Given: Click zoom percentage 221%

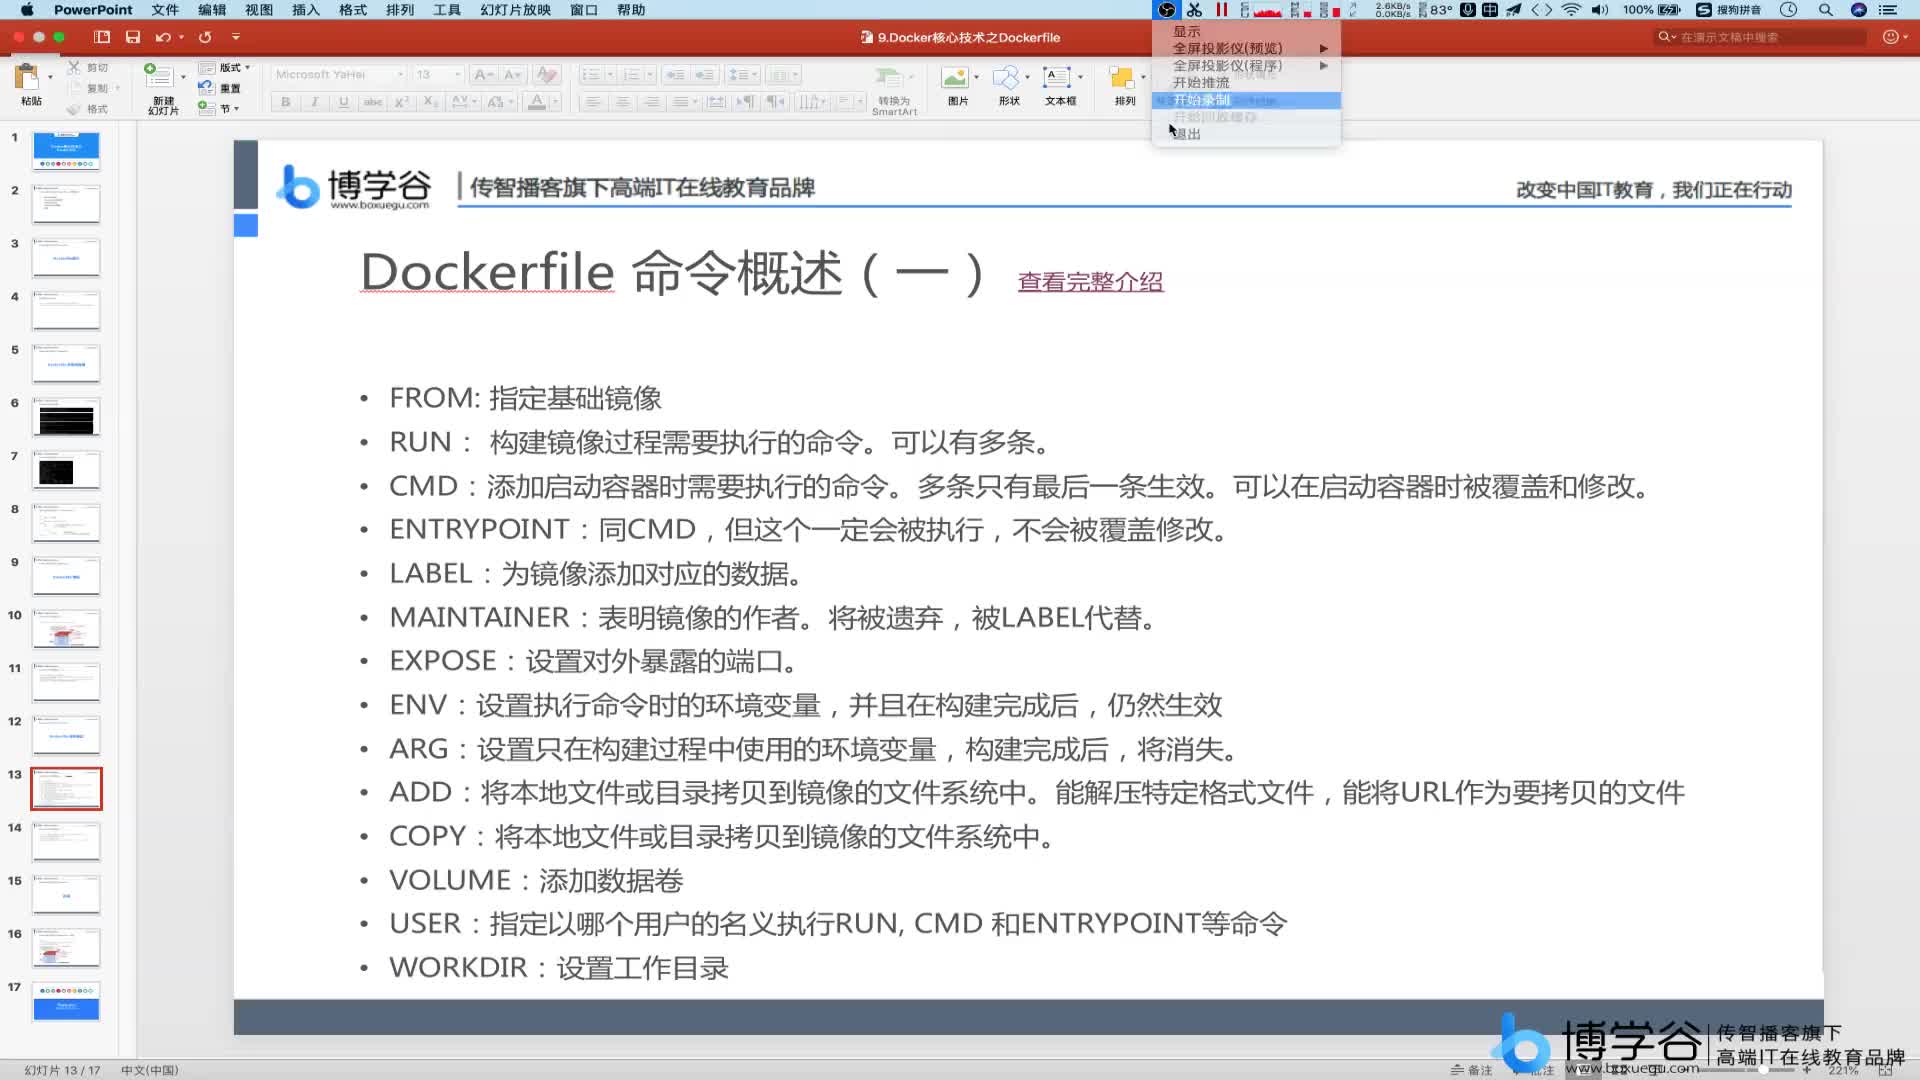Looking at the screenshot, I should pyautogui.click(x=1843, y=1070).
